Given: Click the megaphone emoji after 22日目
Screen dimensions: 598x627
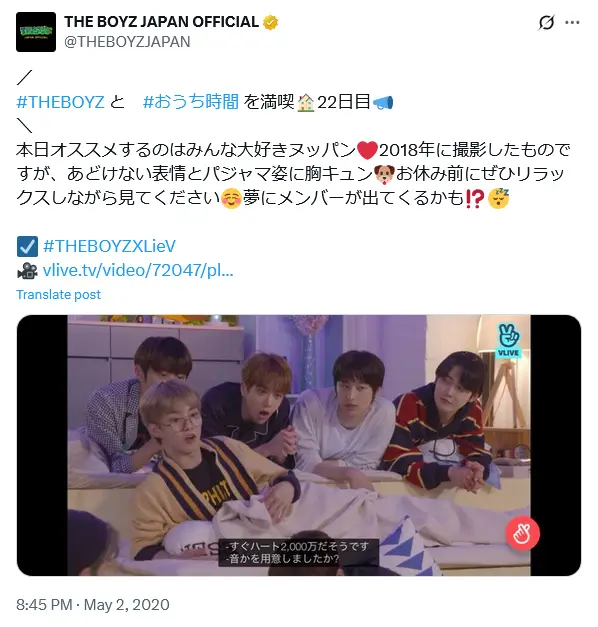Looking at the screenshot, I should [383, 102].
